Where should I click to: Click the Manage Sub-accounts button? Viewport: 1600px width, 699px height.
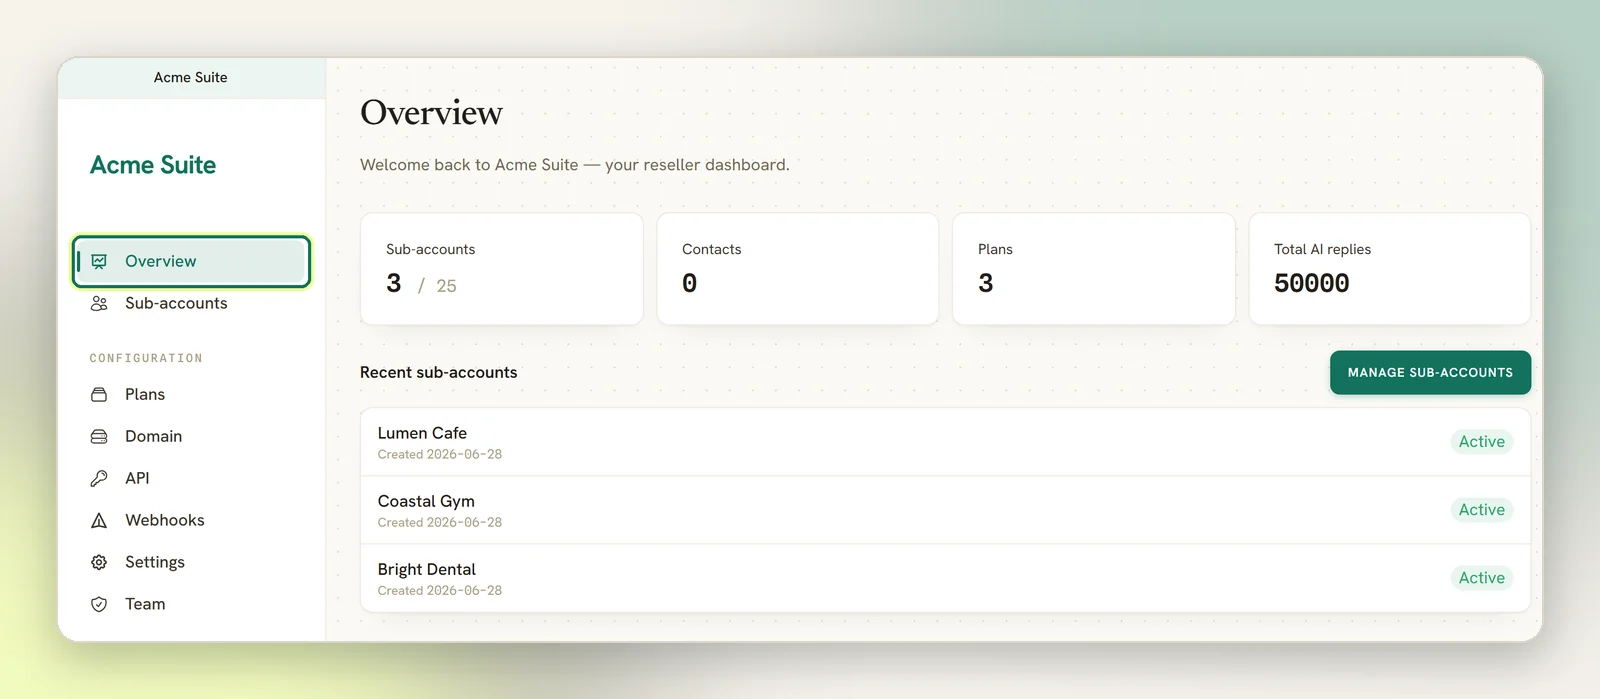1430,372
